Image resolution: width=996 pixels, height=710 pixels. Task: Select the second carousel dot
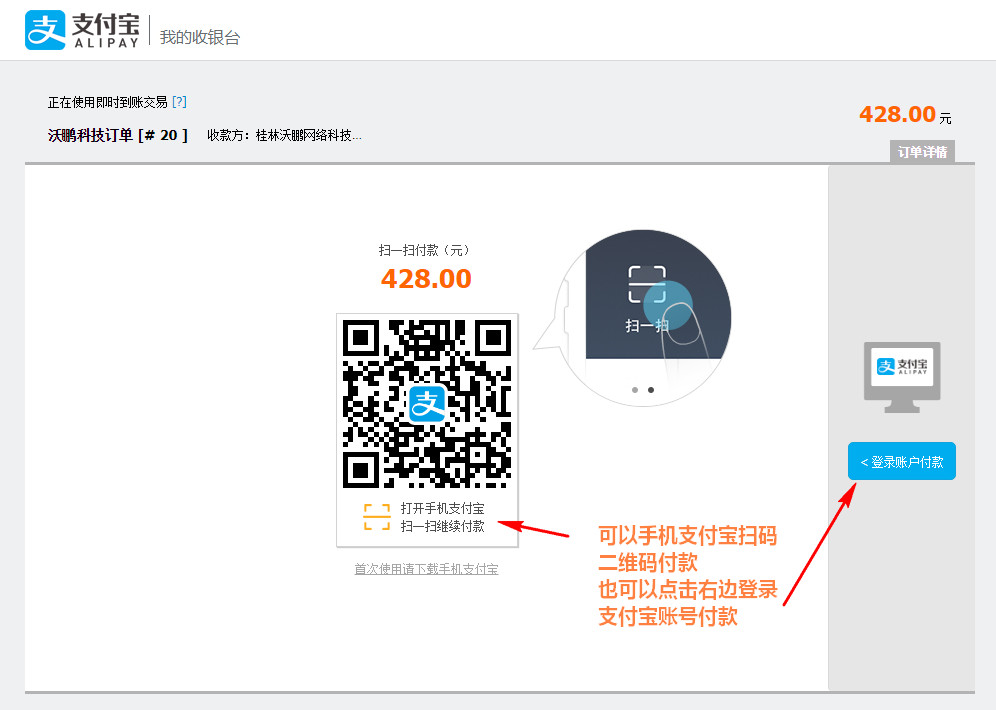[x=650, y=390]
